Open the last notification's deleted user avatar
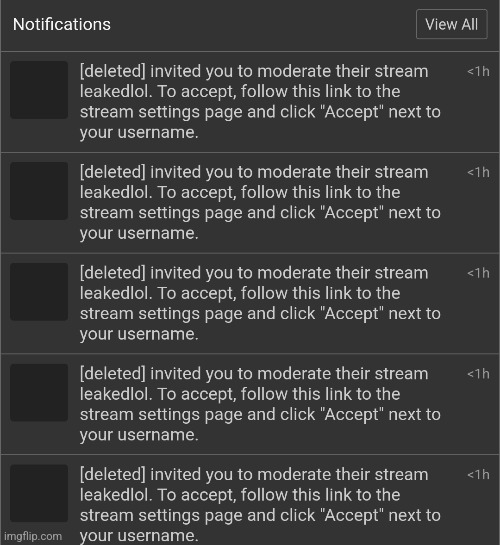Screen dimensions: 500x545 pyautogui.click(x=39, y=493)
